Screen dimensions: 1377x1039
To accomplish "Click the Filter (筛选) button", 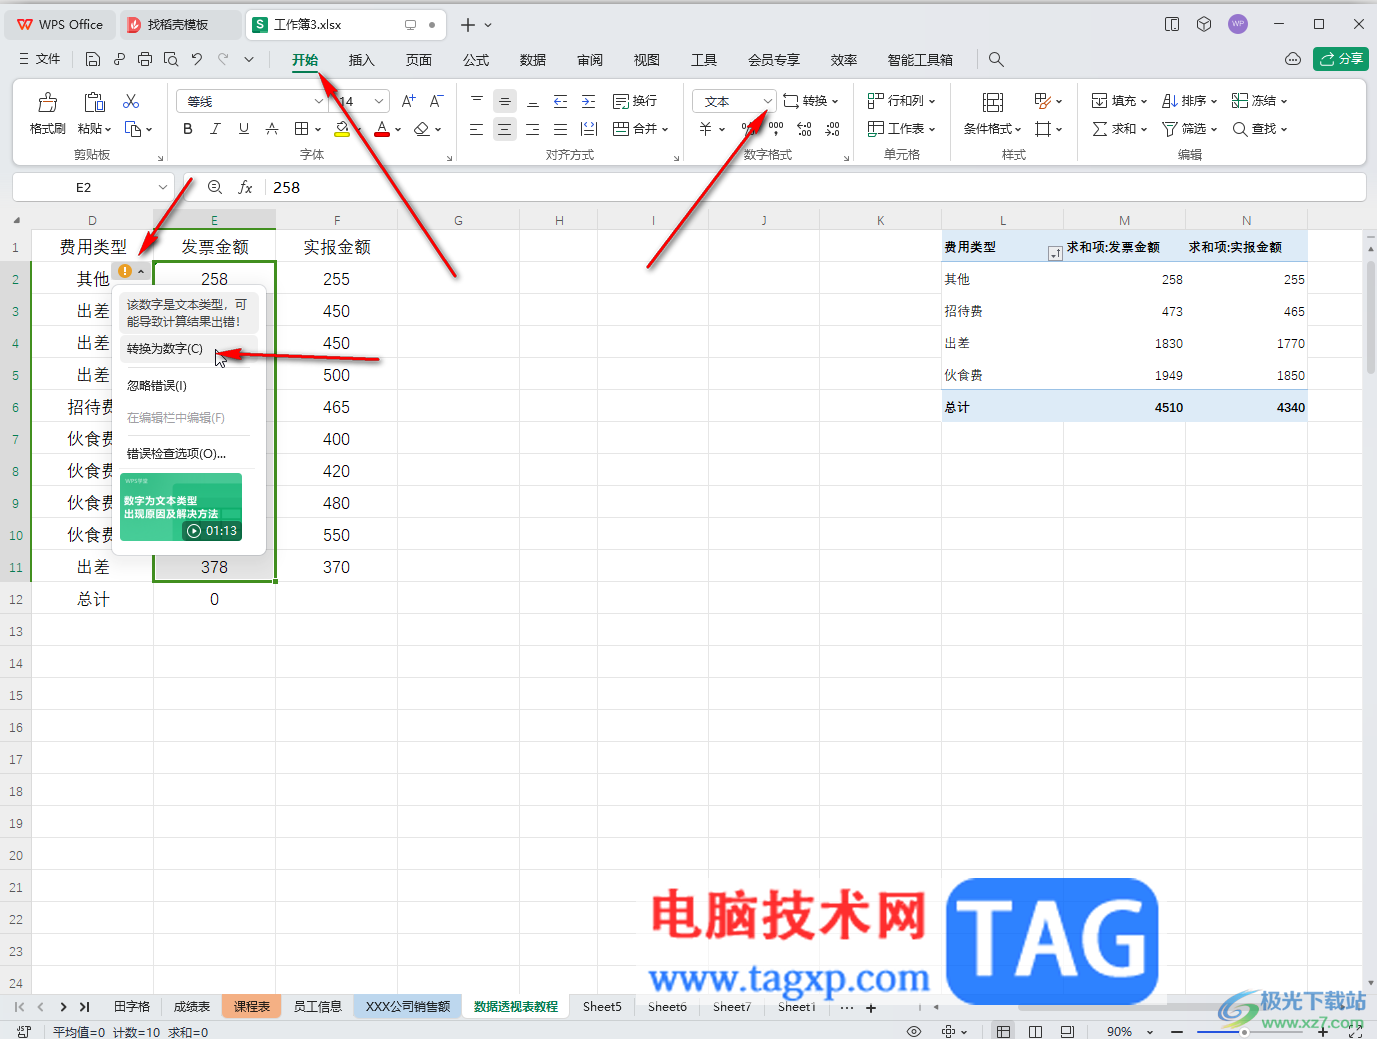I will pos(1189,129).
